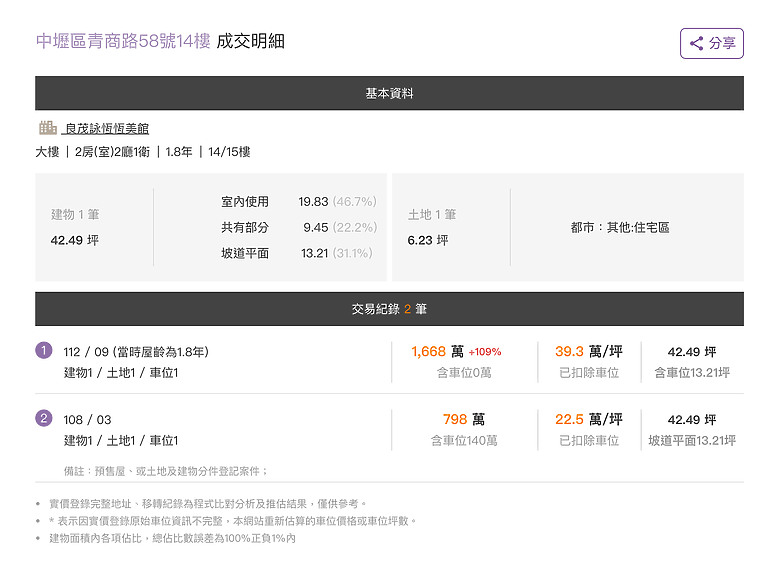Click the purple number 1 transaction badge
This screenshot has width=780, height=571.
point(44,351)
